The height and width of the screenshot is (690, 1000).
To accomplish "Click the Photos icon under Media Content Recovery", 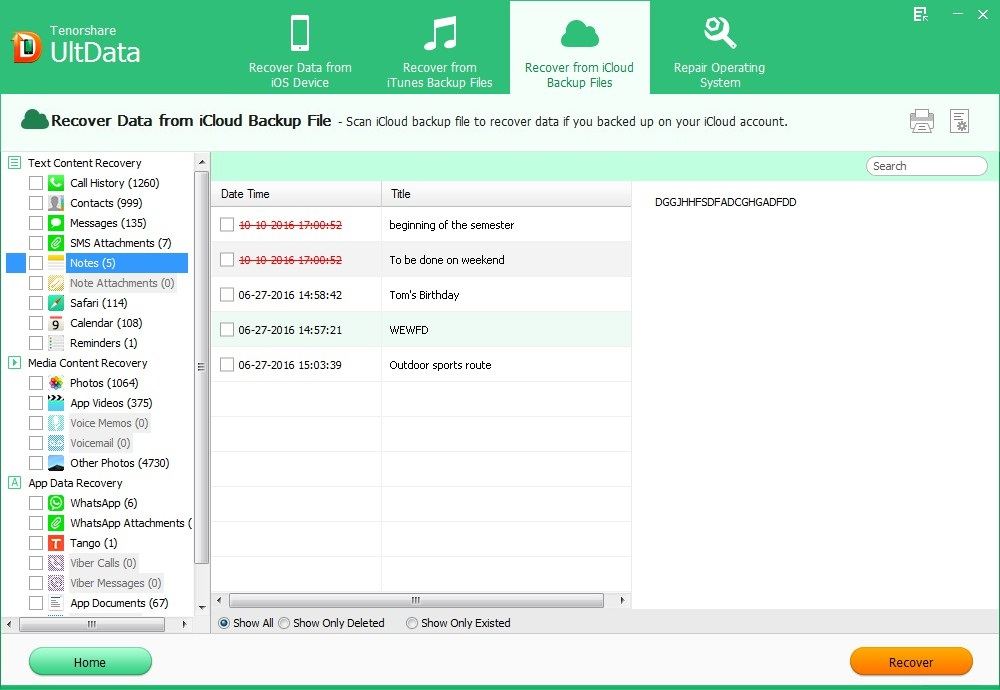I will [x=55, y=382].
